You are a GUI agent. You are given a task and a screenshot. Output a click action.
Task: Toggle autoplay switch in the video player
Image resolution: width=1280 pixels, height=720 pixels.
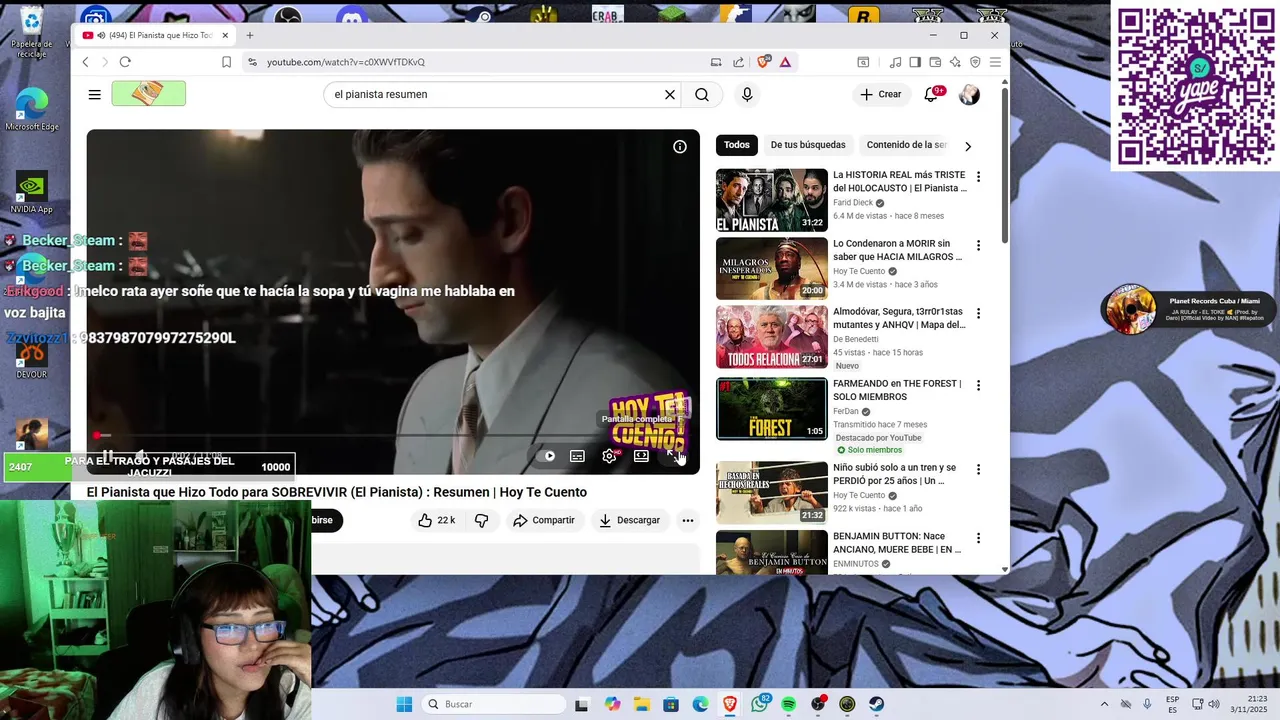point(549,456)
